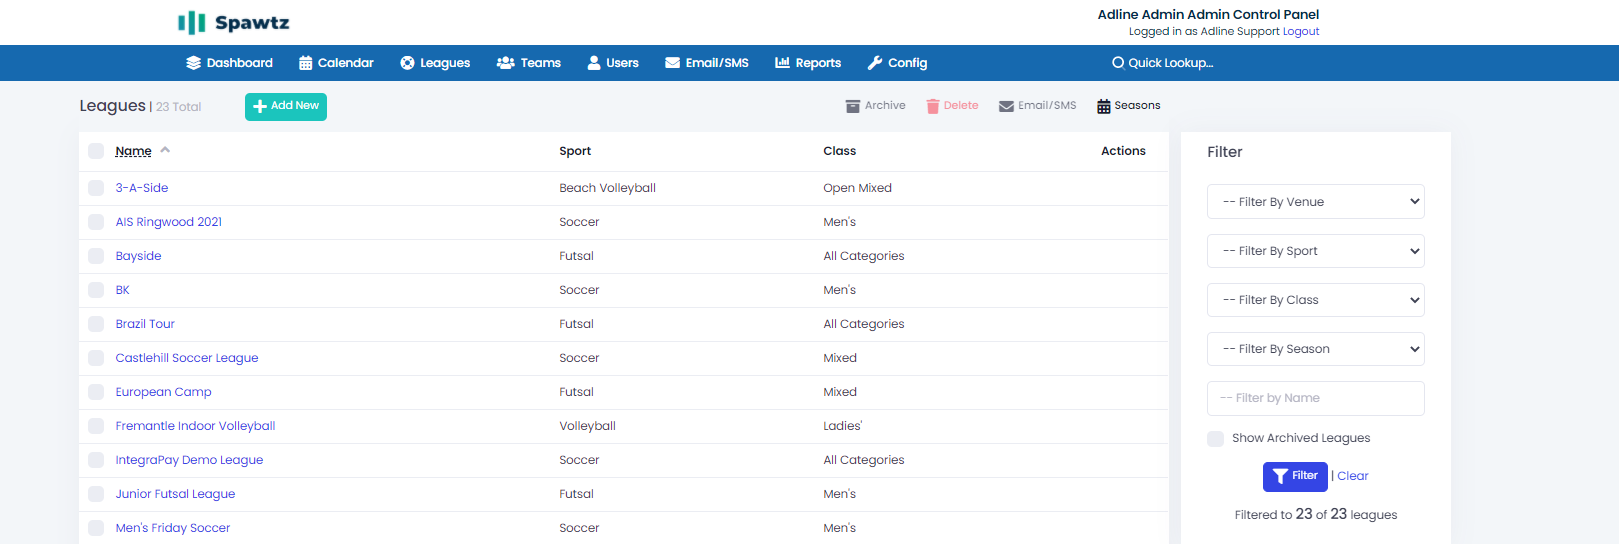Click the Archive box icon

click(853, 106)
